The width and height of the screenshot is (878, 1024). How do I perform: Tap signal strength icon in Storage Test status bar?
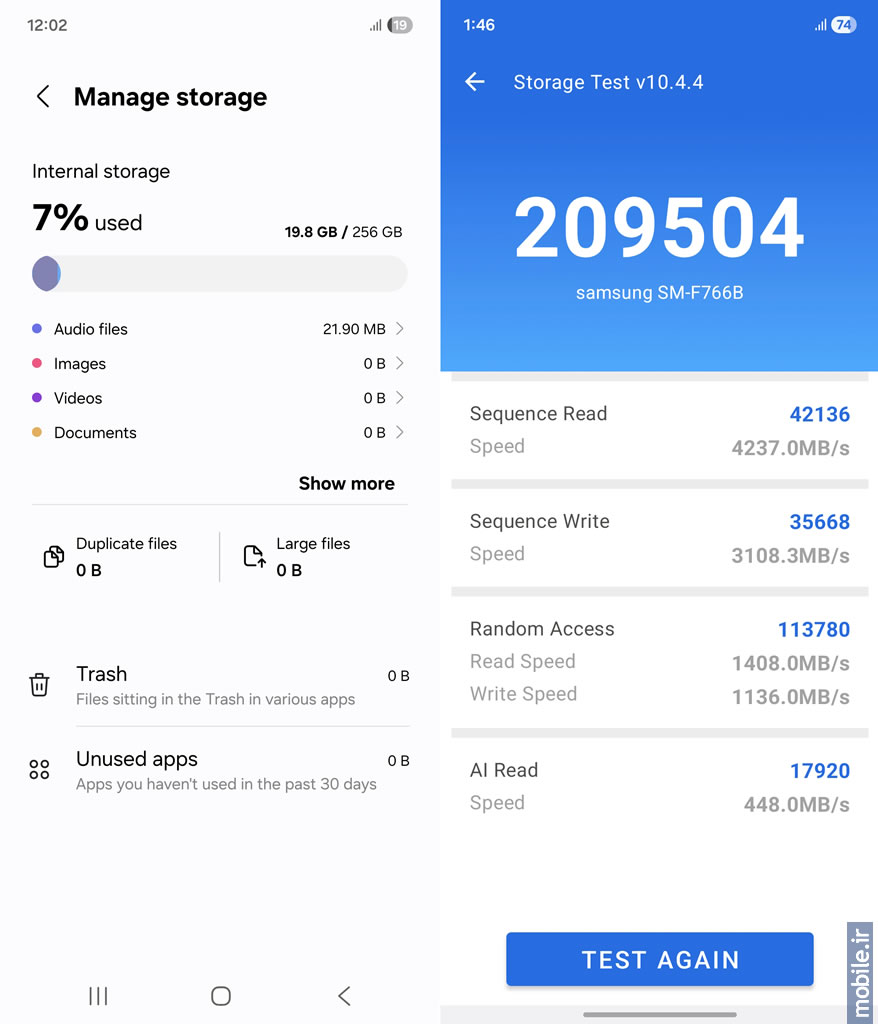[821, 25]
